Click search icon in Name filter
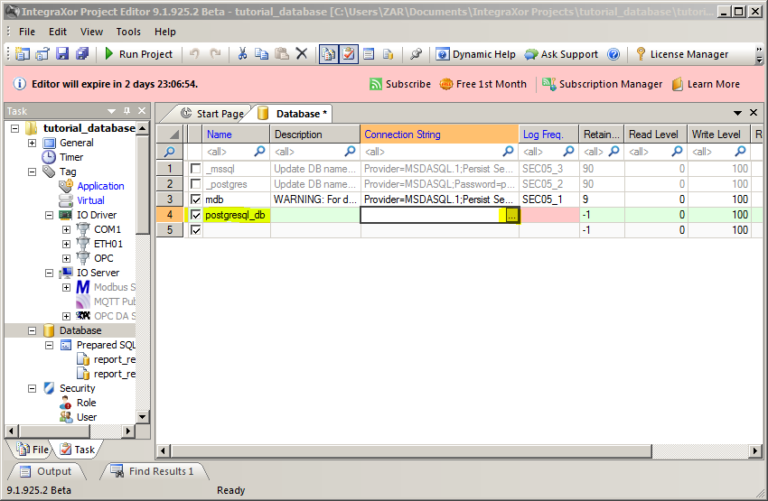This screenshot has height=501, width=768. 260,151
